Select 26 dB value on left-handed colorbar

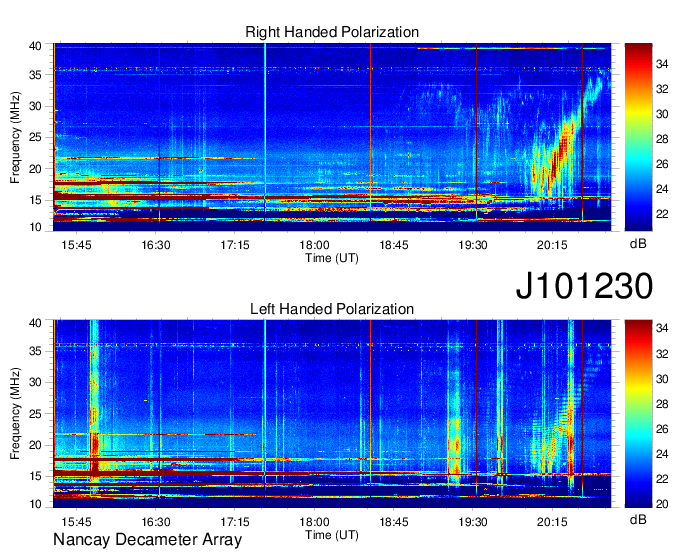[662, 429]
